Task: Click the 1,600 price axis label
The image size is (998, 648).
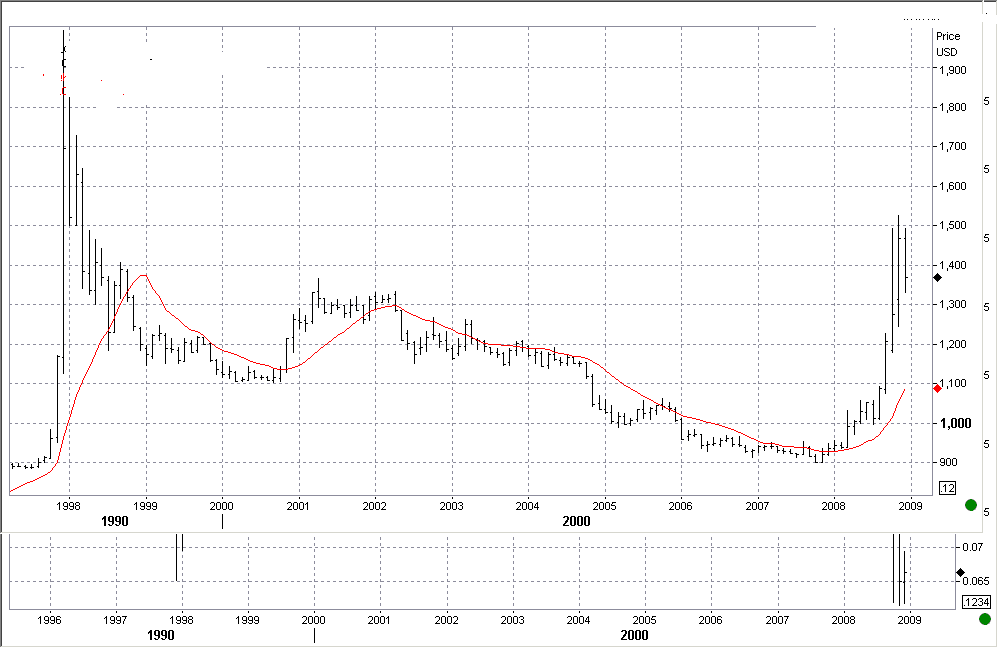Action: (953, 187)
